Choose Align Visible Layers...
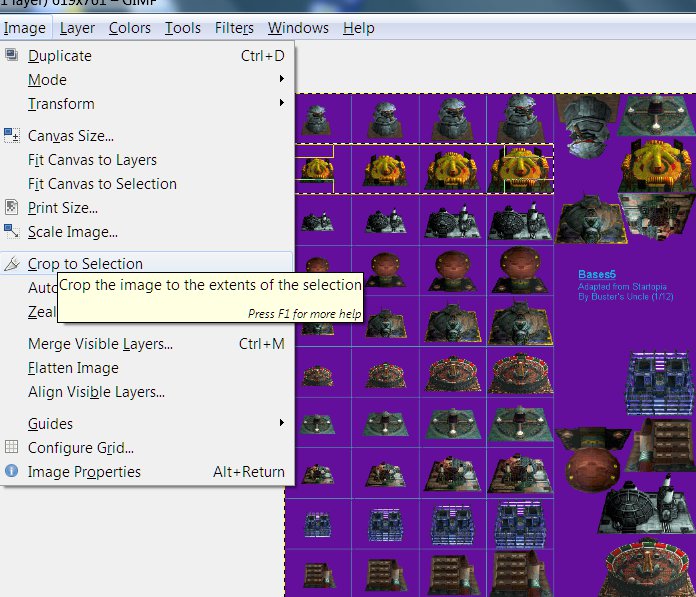696x597 pixels. [146, 391]
